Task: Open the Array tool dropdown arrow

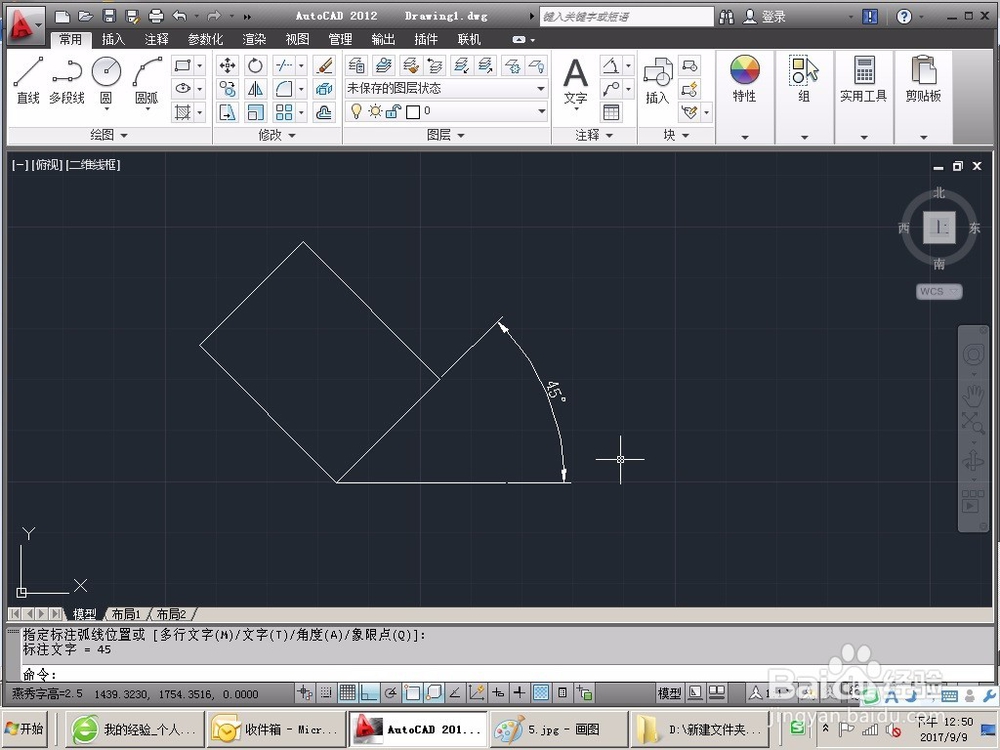Action: 301,112
